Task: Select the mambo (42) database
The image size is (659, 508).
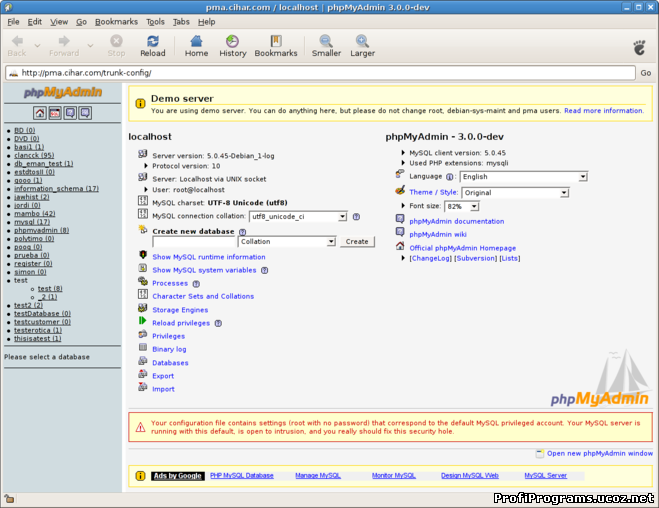Action: pos(34,214)
